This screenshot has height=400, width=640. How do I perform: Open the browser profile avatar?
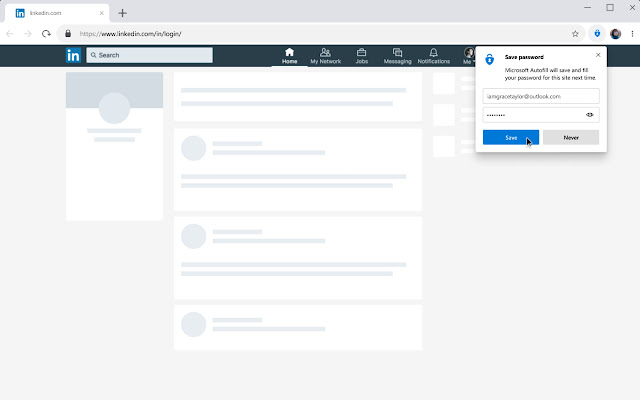coord(616,34)
